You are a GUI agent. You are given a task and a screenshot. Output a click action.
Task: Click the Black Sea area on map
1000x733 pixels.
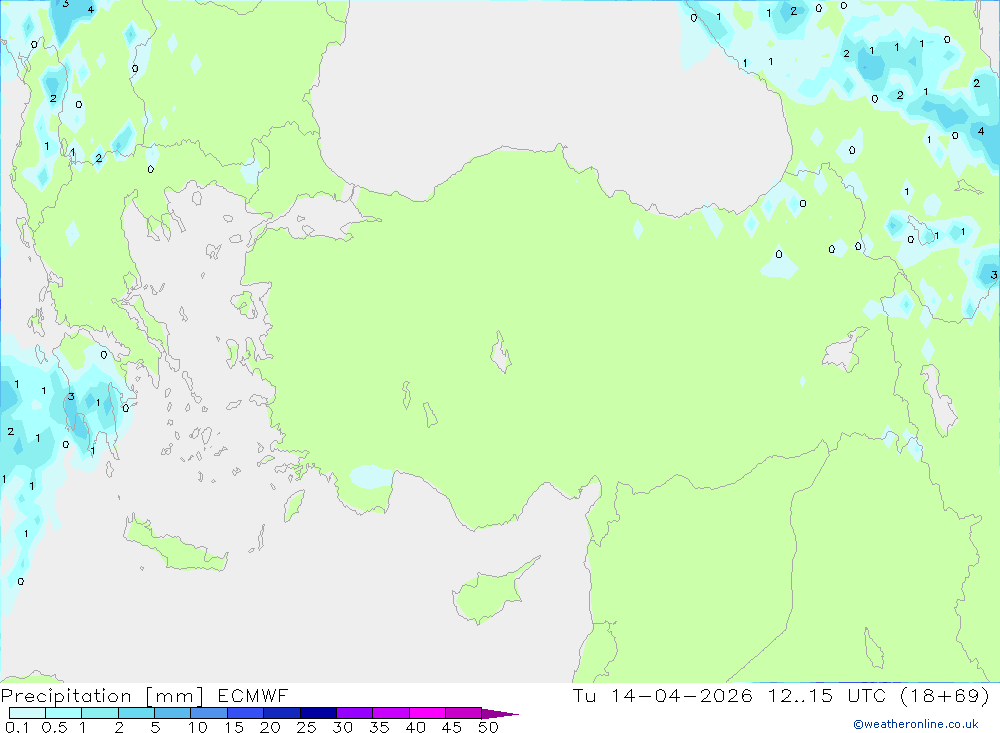(x=548, y=96)
